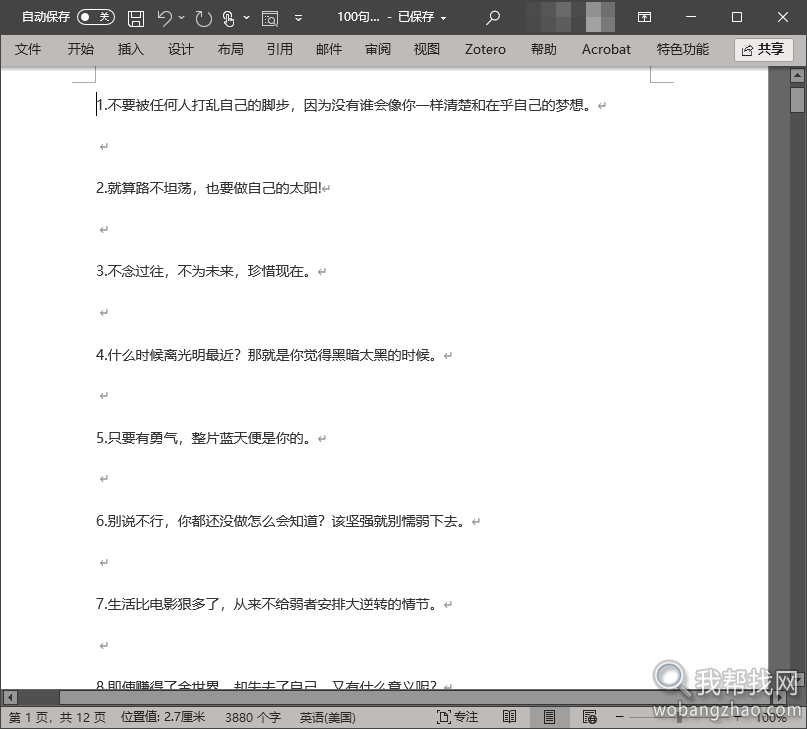Open the Undo history dropdown arrow

tap(182, 18)
